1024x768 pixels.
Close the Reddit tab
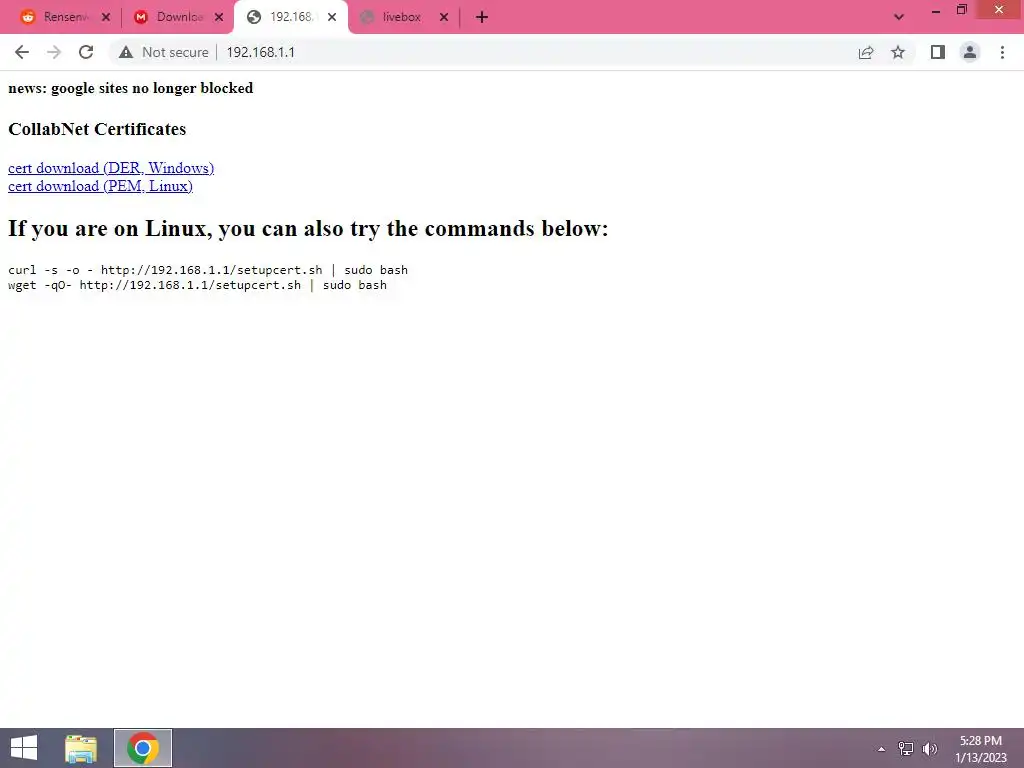click(106, 18)
